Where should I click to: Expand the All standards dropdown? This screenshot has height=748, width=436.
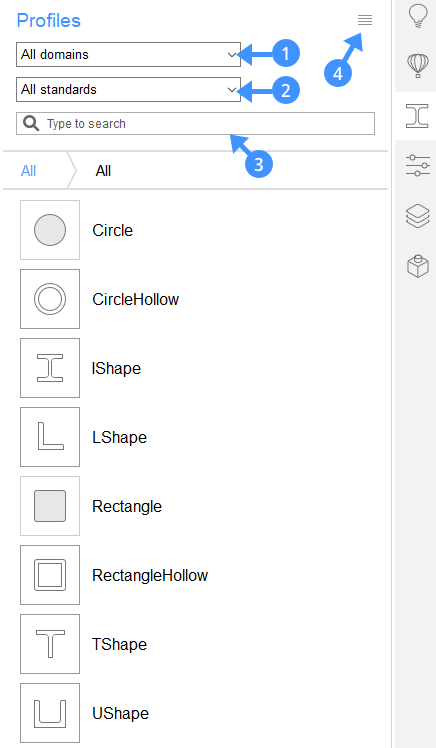tap(128, 89)
